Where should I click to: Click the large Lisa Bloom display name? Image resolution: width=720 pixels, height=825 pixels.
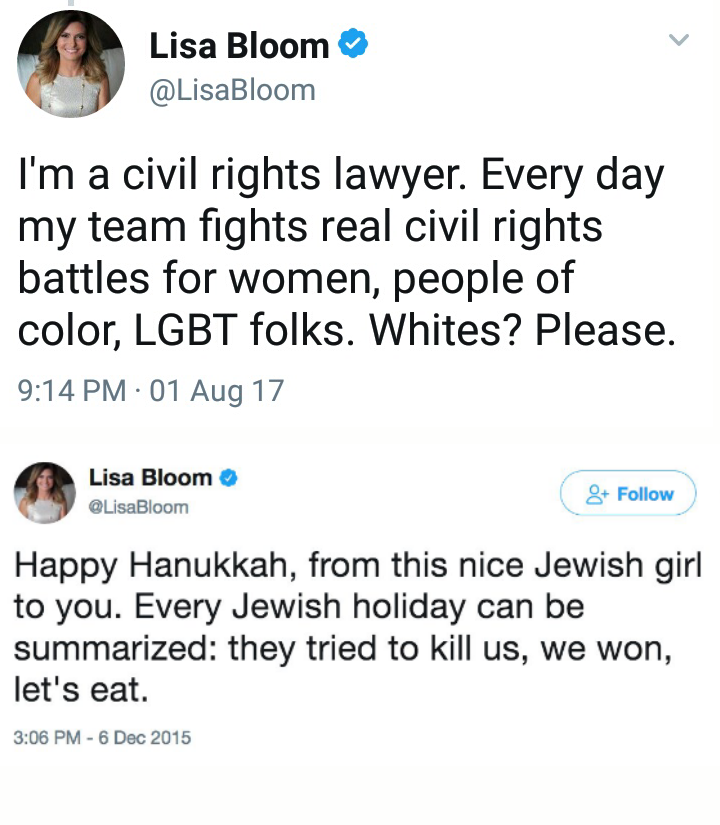(239, 45)
